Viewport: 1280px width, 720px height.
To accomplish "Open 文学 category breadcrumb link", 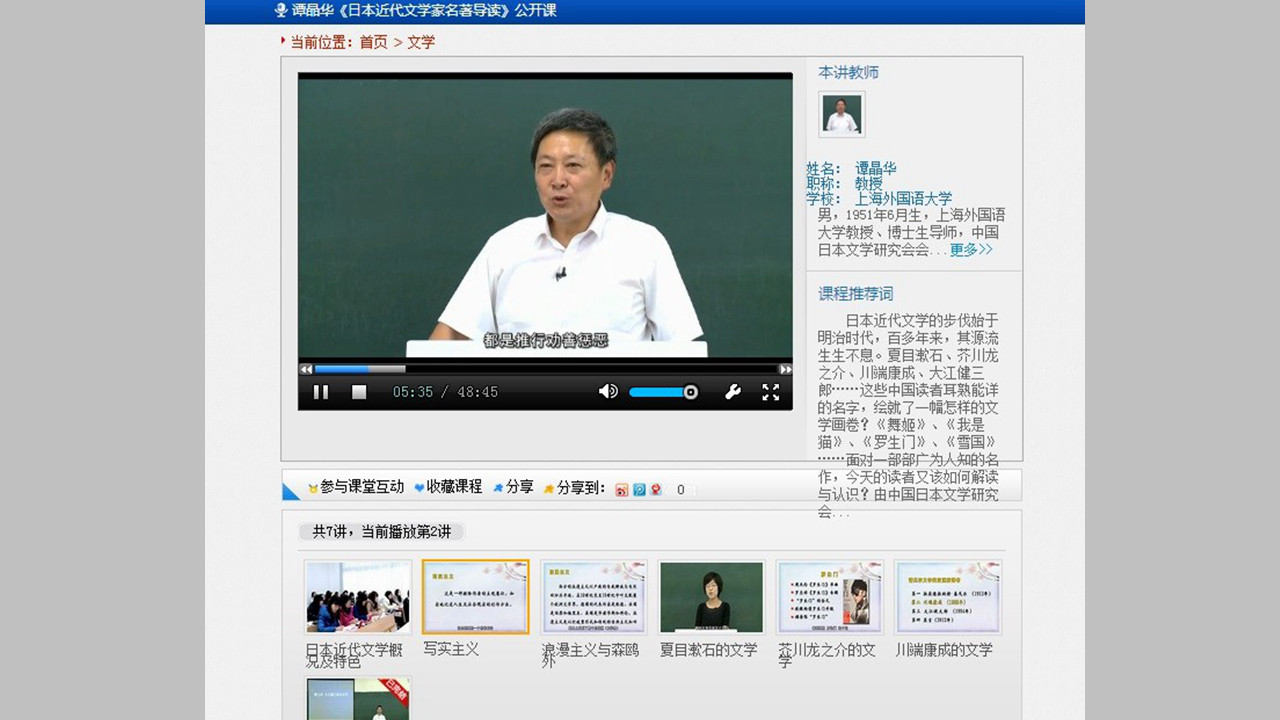I will click(421, 42).
